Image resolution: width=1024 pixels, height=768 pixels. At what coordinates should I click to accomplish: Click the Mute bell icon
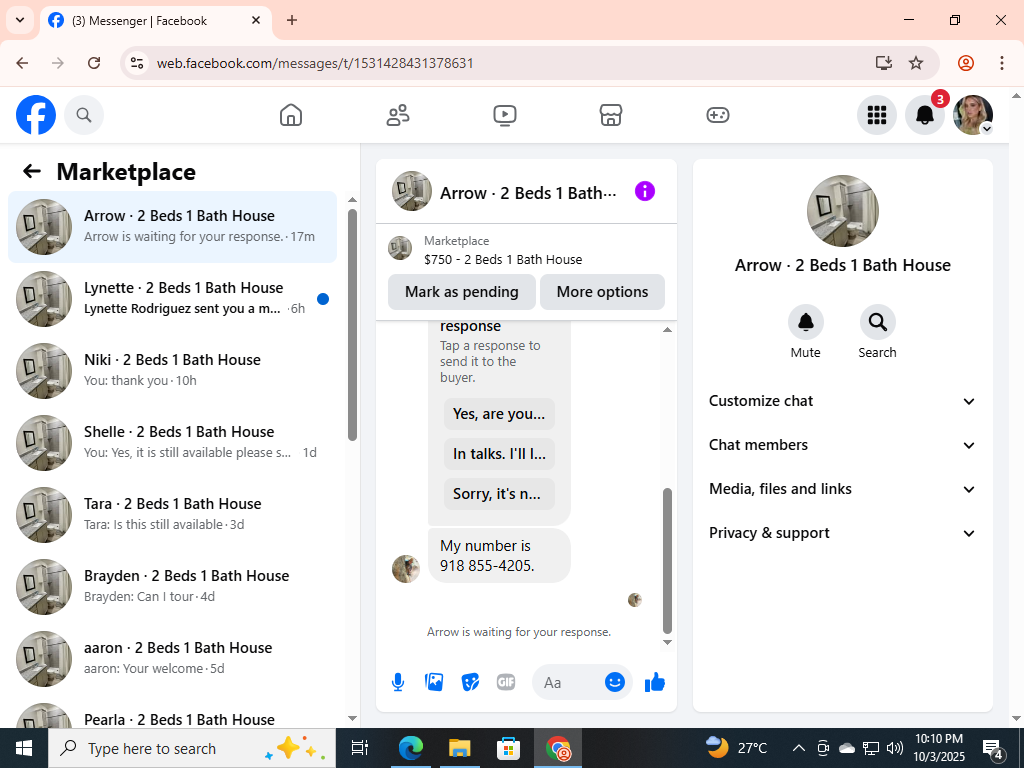[x=806, y=322]
